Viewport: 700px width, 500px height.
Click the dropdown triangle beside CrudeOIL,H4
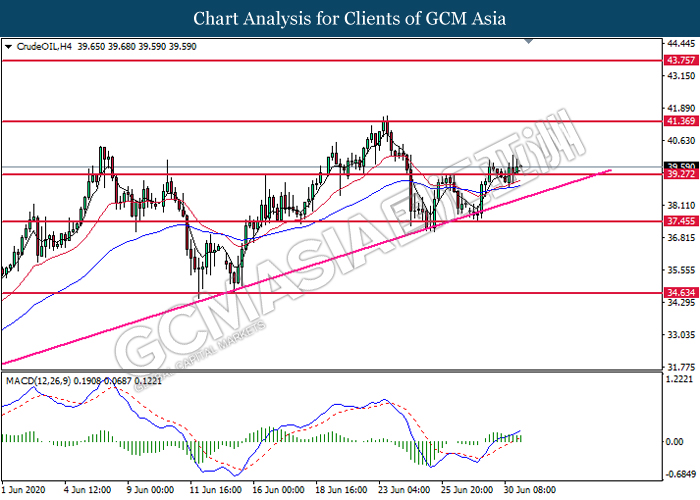point(8,47)
